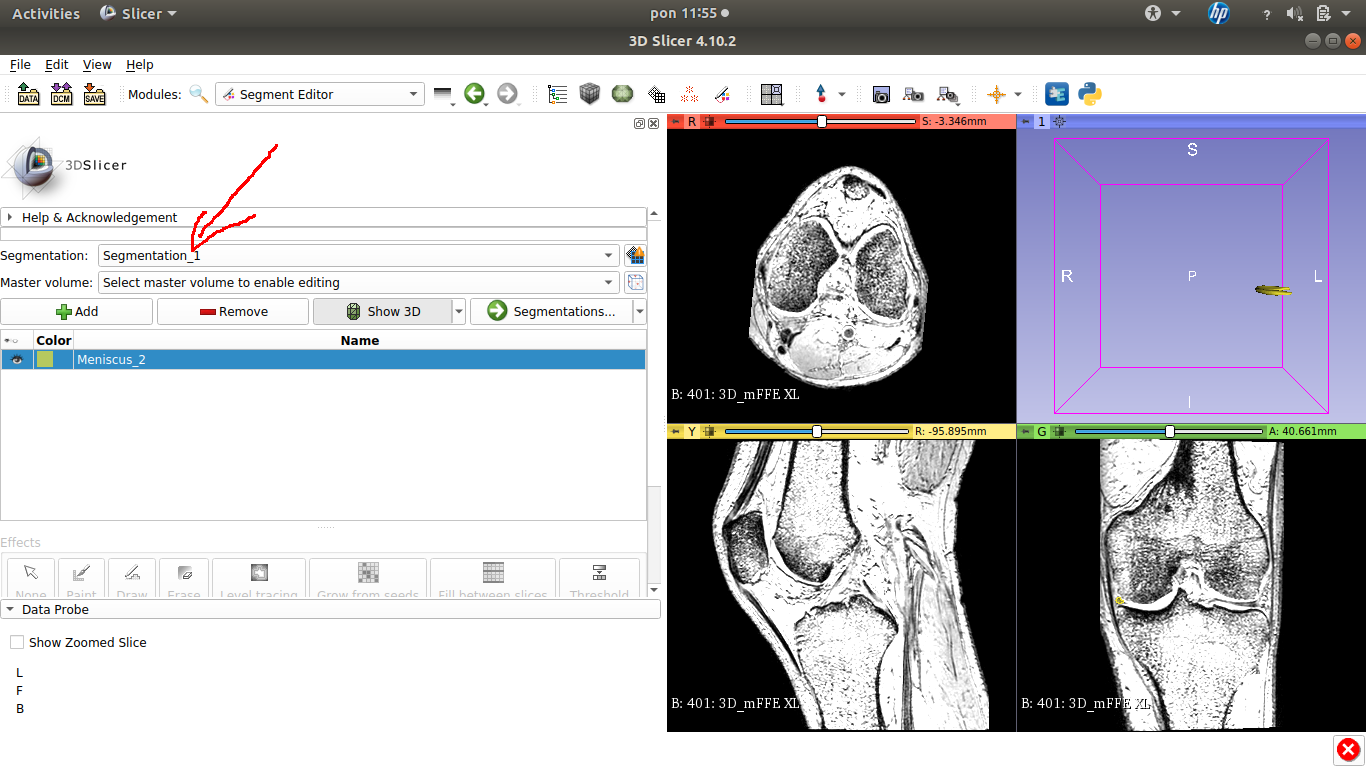Click the master volume geometry icon
Viewport: 1366px width, 768px height.
635,282
